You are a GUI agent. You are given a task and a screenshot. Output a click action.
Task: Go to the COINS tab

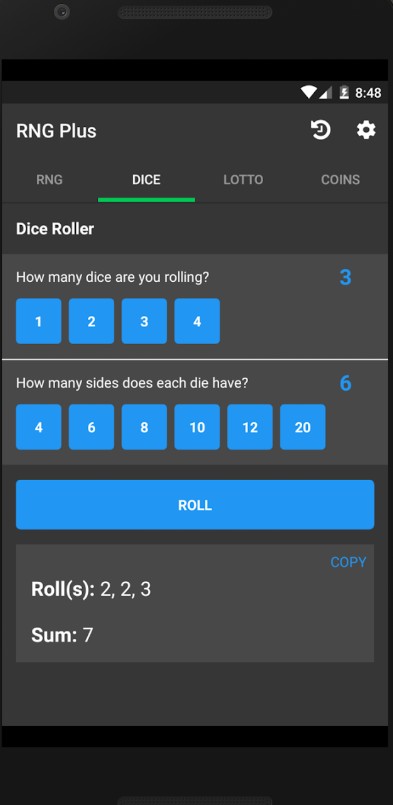(340, 180)
